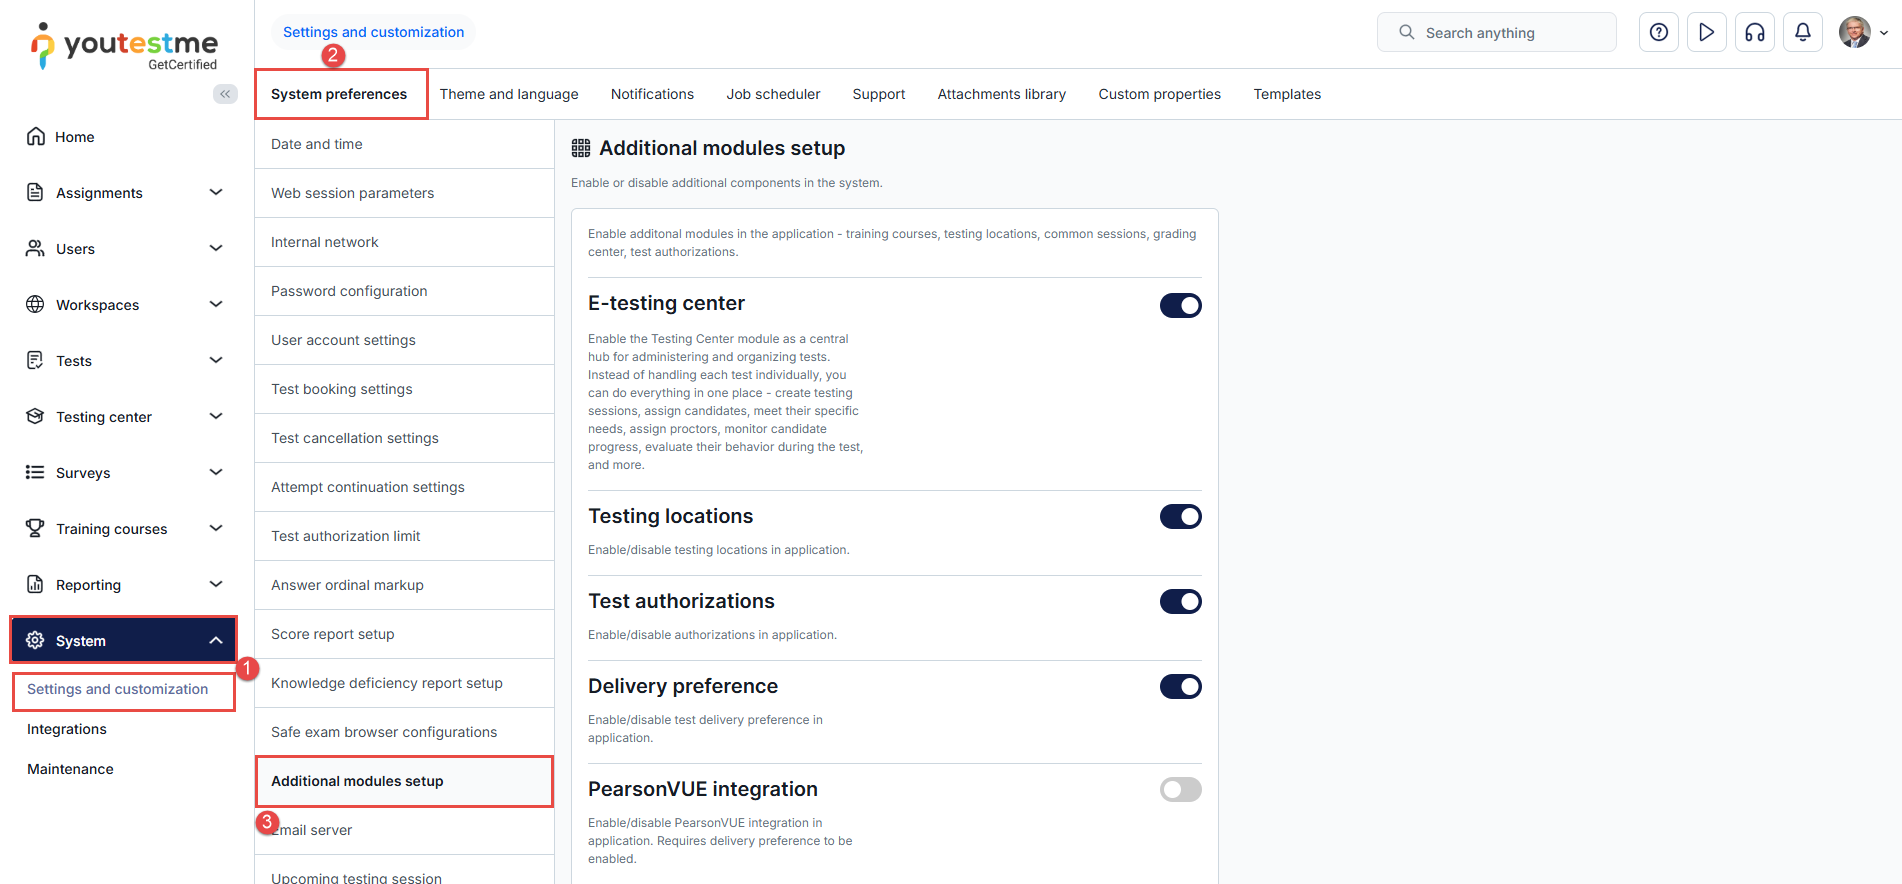This screenshot has width=1902, height=884.
Task: Open profile dropdown arrow next to avatar
Action: tap(1884, 33)
